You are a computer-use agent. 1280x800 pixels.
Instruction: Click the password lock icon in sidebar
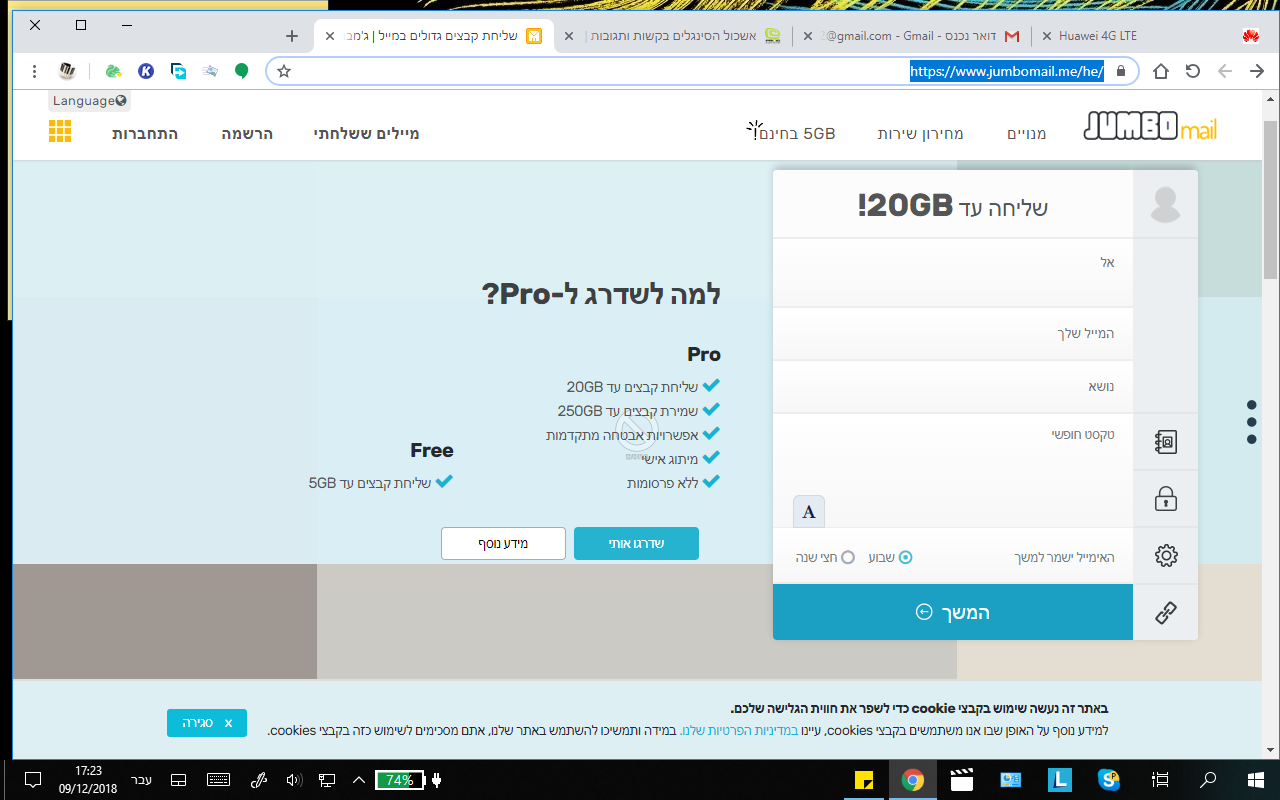[x=1165, y=499]
